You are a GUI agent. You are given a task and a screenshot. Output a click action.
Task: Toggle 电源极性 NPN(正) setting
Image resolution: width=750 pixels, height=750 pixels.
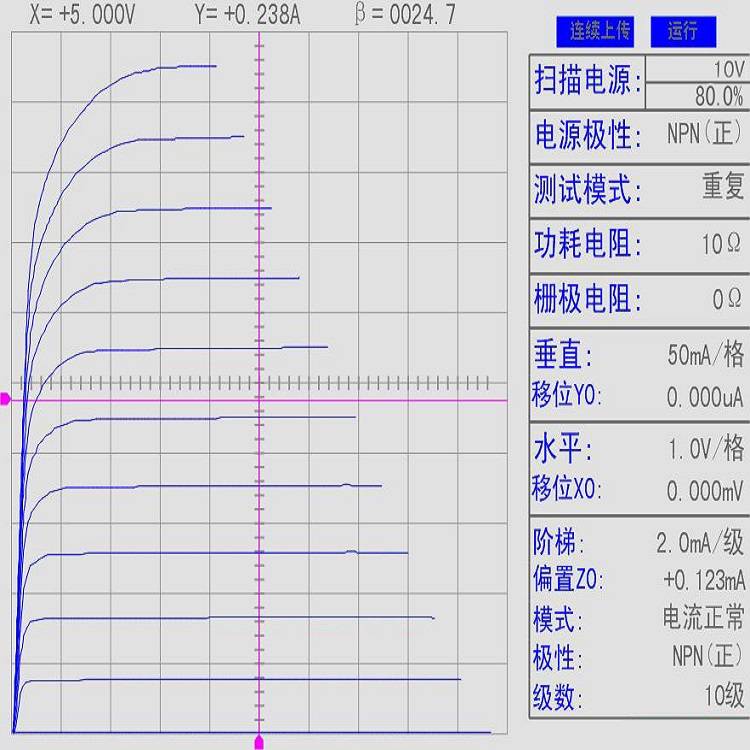coord(705,135)
